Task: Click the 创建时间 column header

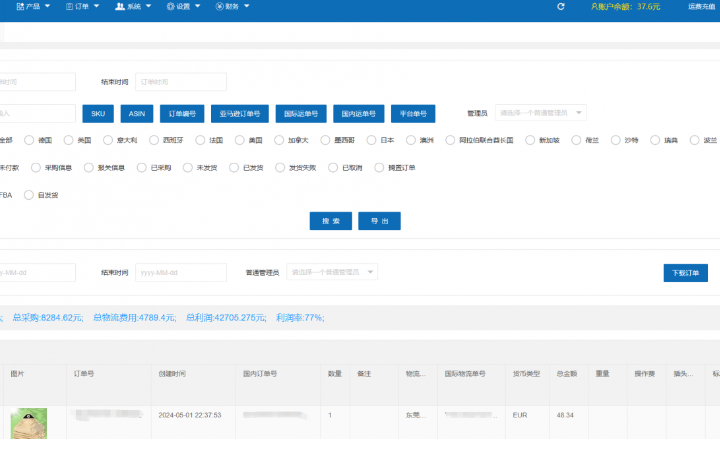Action: click(x=172, y=374)
